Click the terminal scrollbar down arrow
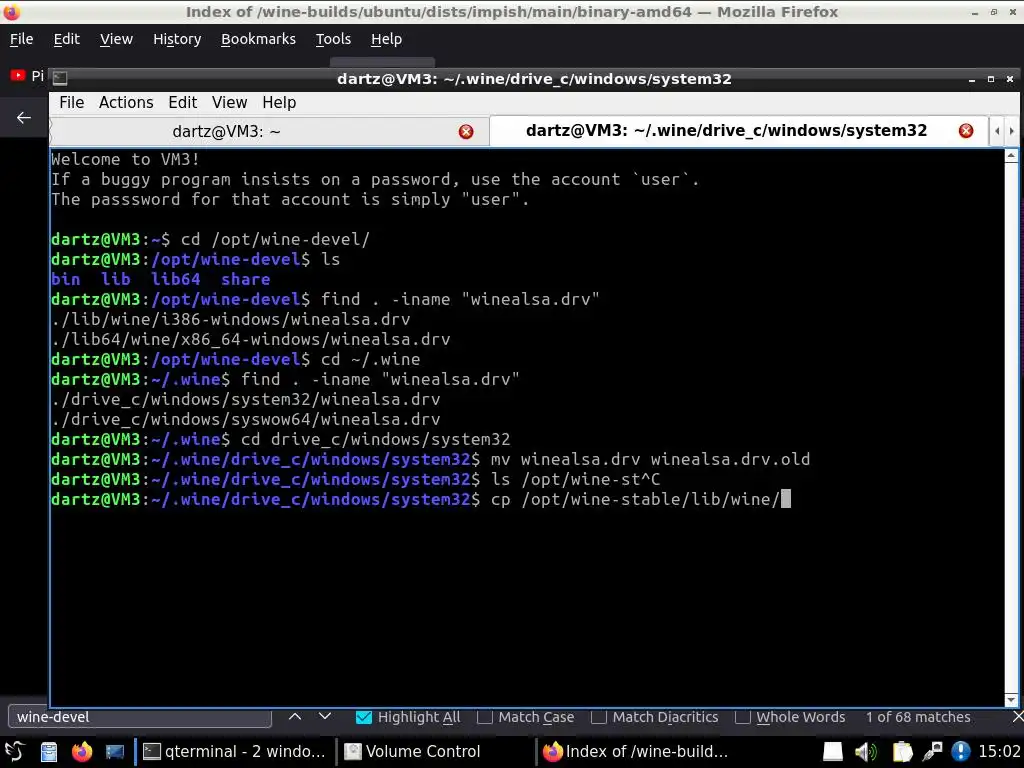 pyautogui.click(x=1011, y=700)
